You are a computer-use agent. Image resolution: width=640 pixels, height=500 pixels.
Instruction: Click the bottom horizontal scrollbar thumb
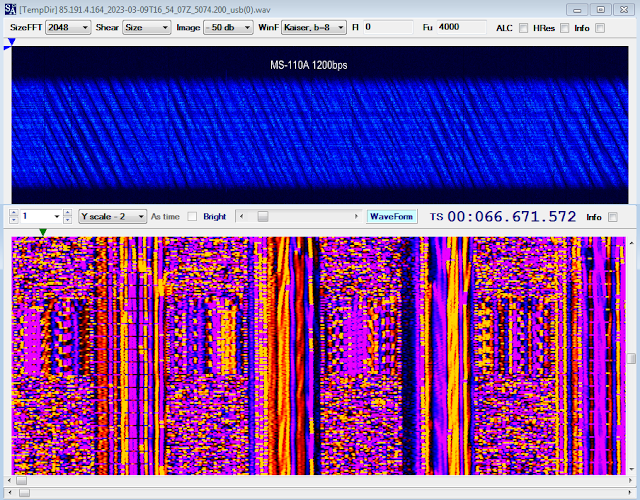24,493
